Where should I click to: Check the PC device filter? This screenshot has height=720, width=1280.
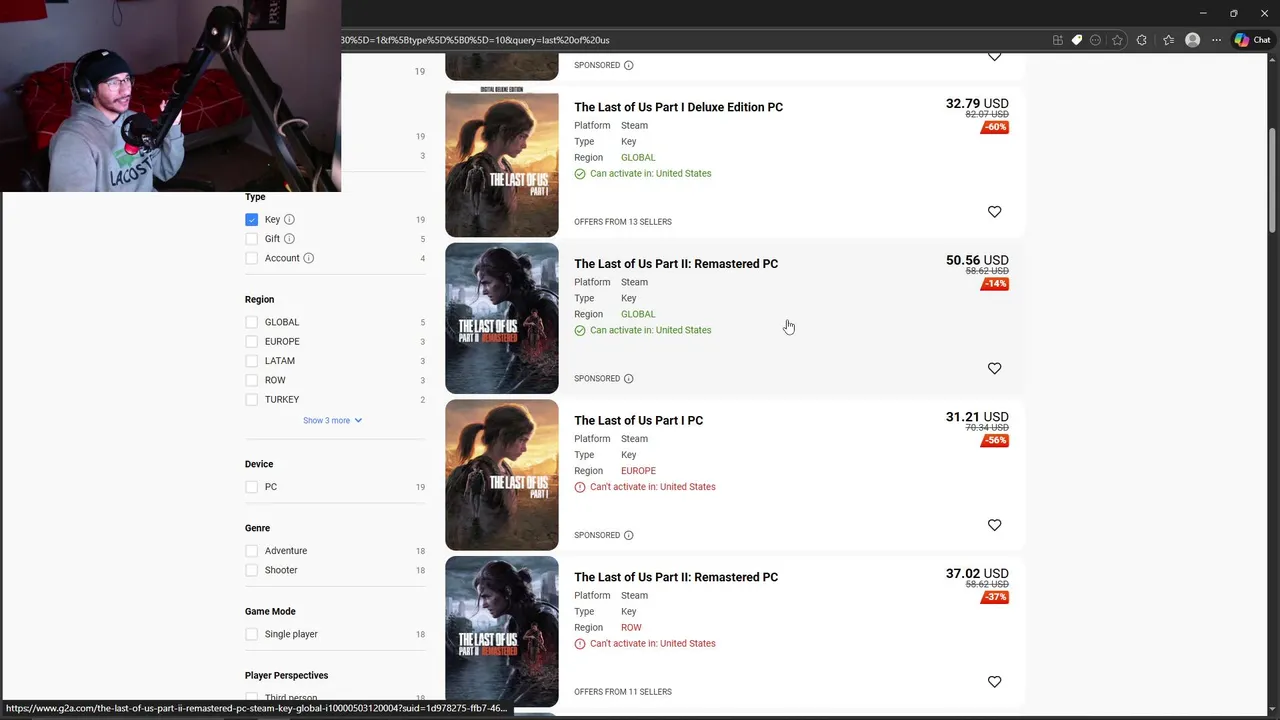pos(251,487)
